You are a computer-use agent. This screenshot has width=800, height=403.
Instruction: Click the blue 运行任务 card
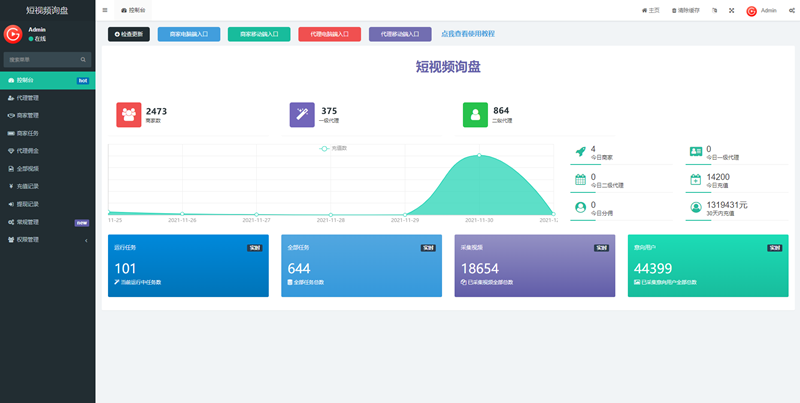point(188,266)
